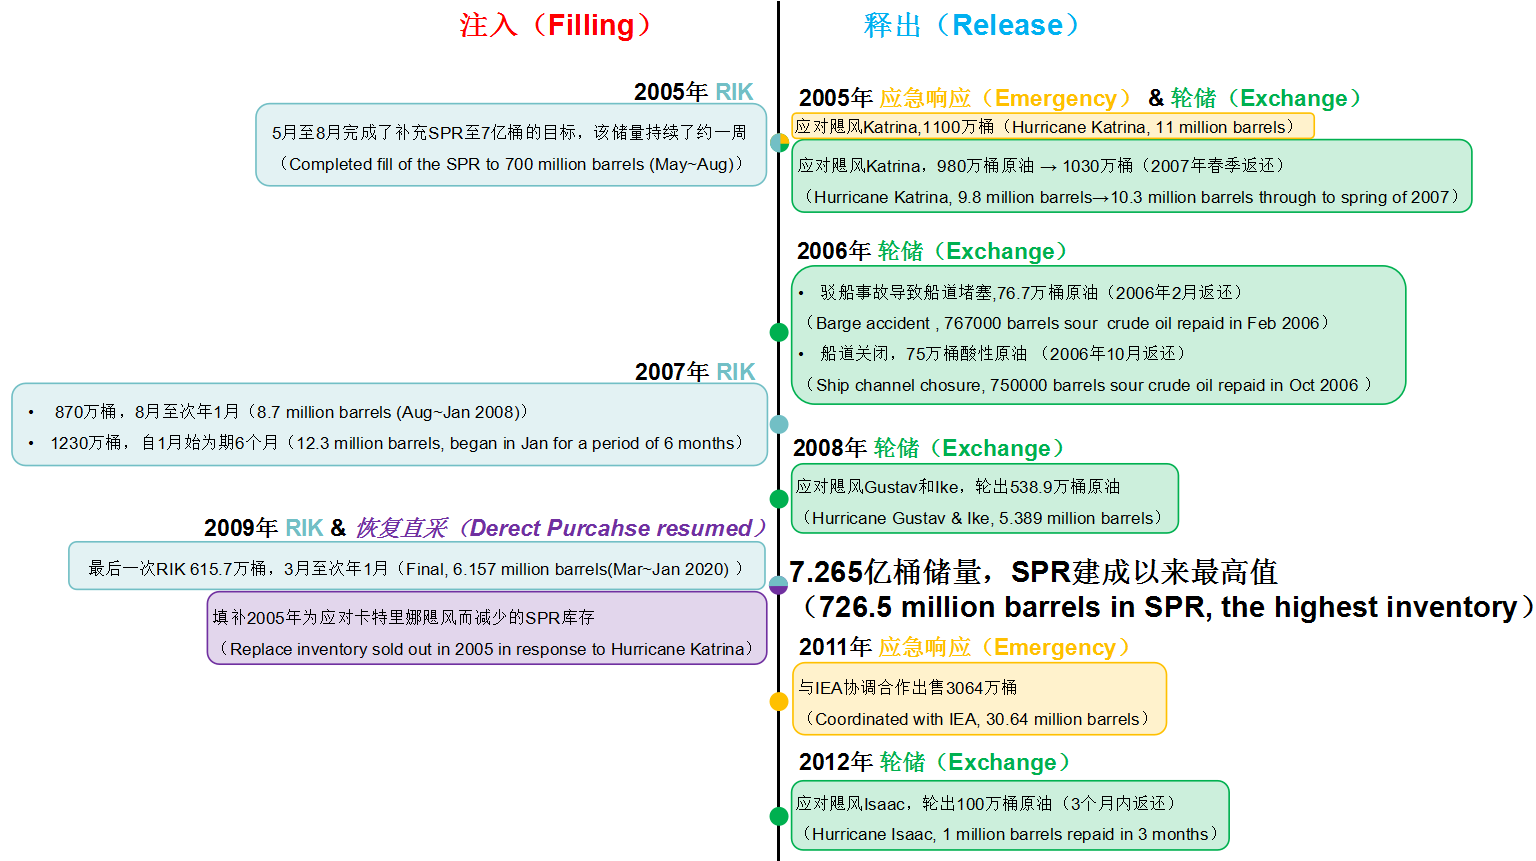Click the green timeline dot beside Gustav & Ike box
This screenshot has height=861, width=1536.
(x=779, y=498)
